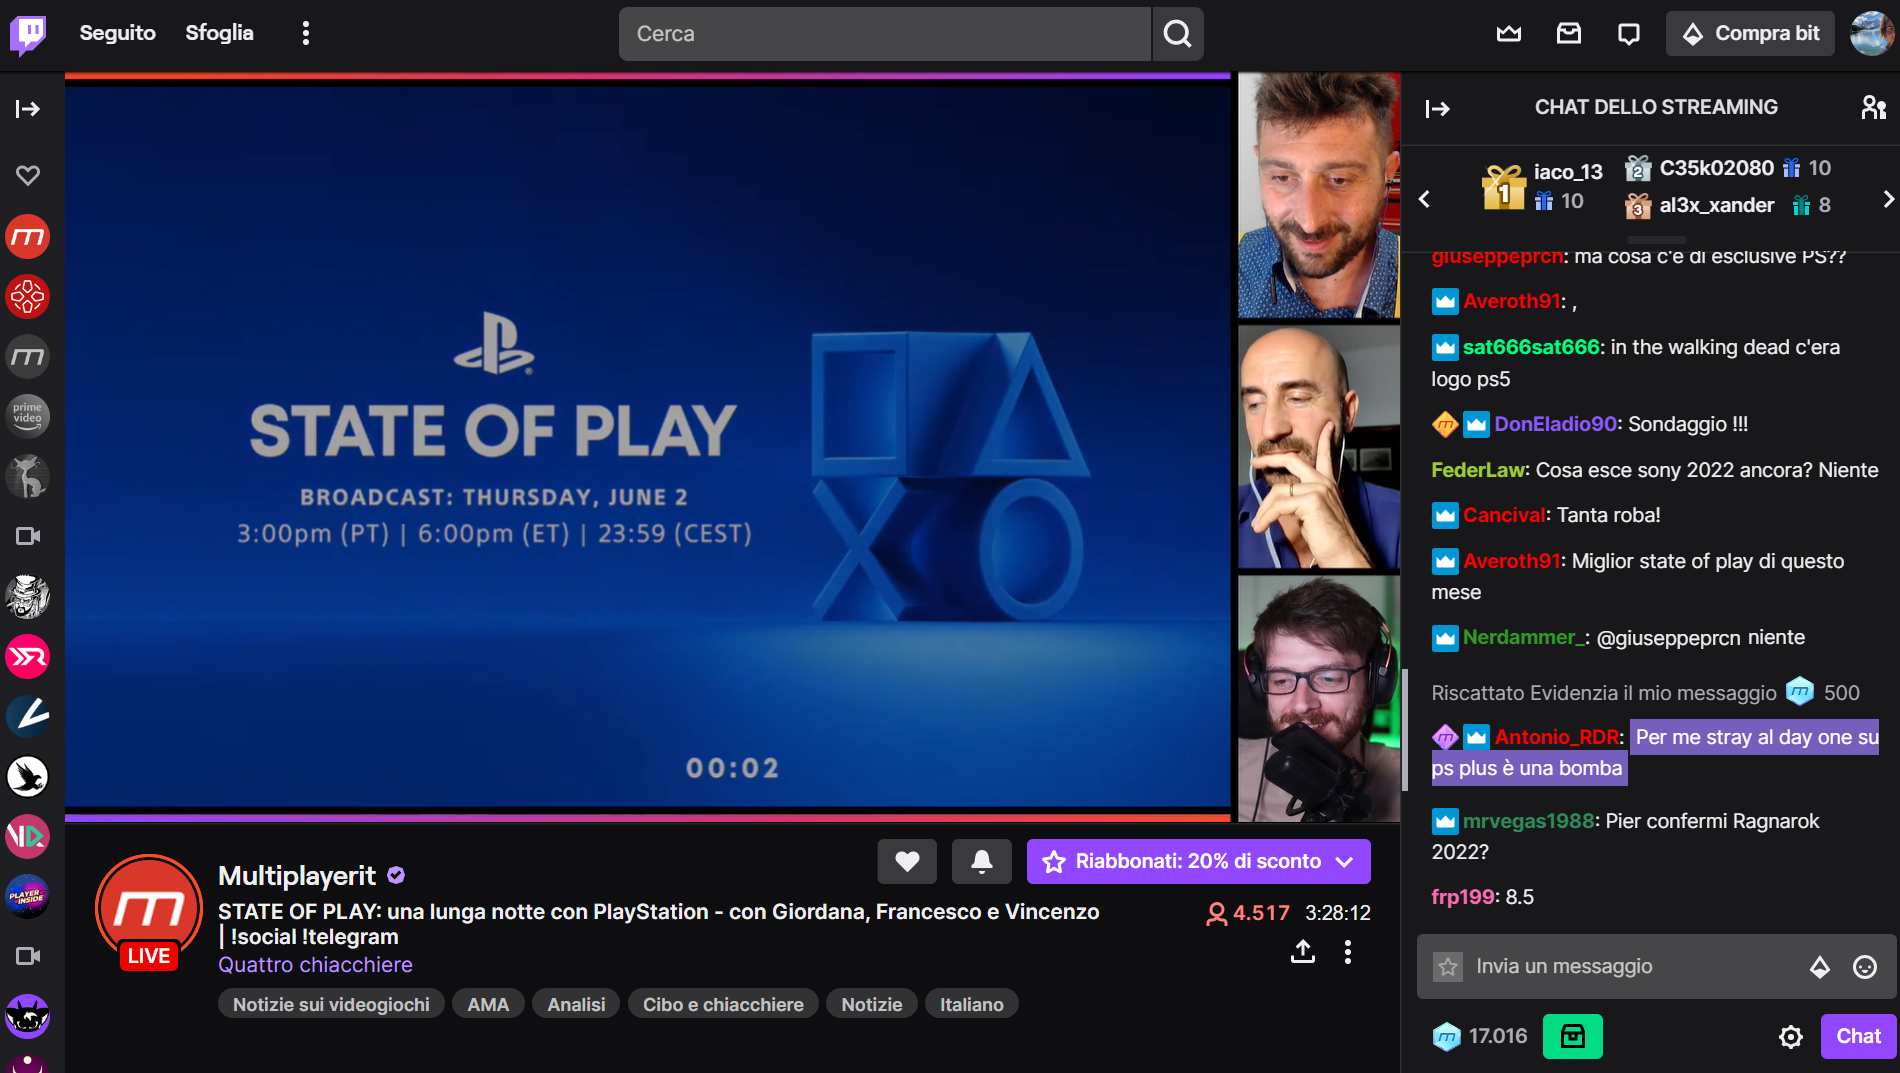Screen dimensions: 1900x1073
Task: Click the State of Play video player
Action: click(x=648, y=447)
